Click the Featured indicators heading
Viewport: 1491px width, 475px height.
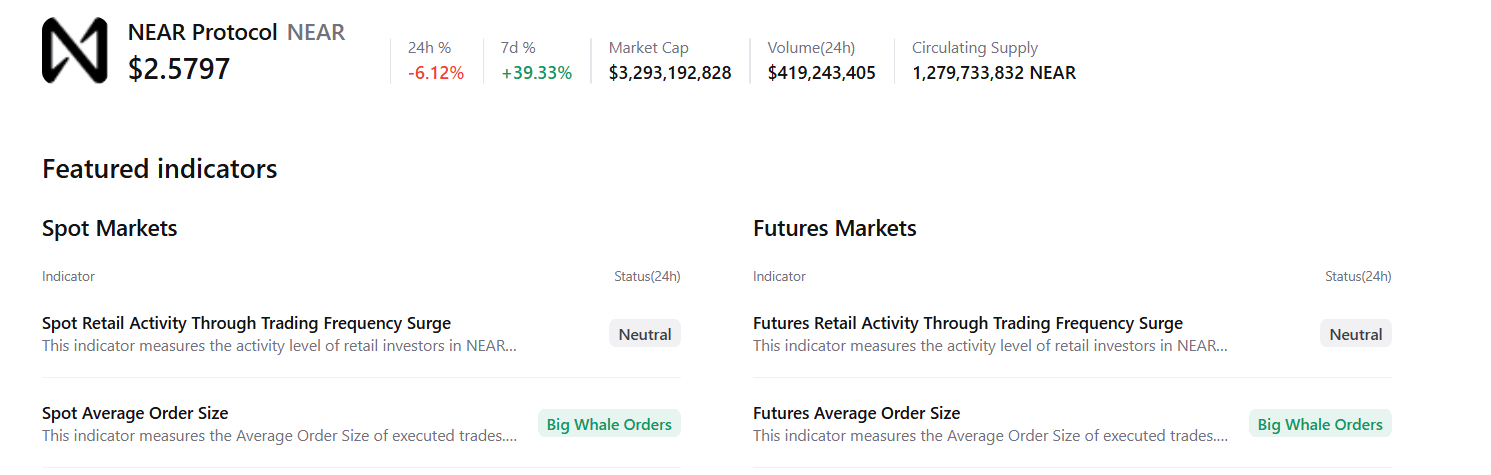click(x=160, y=169)
